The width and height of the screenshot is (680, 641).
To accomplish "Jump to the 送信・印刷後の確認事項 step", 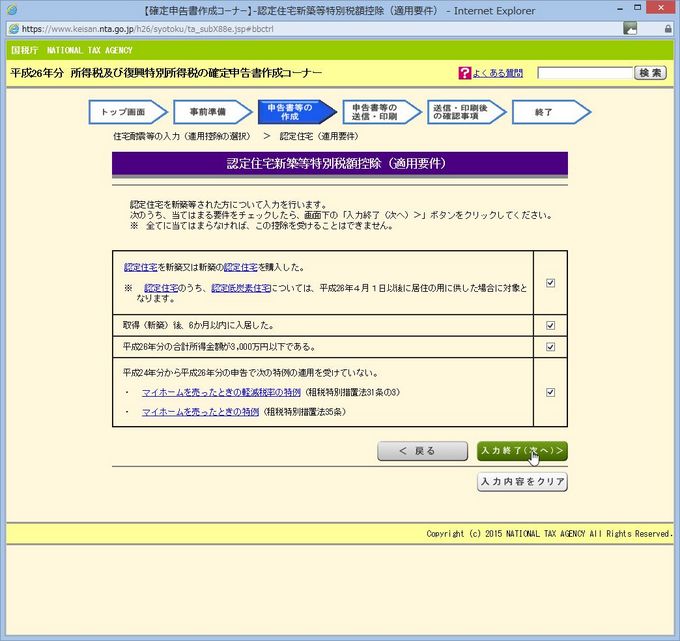I will (x=461, y=112).
